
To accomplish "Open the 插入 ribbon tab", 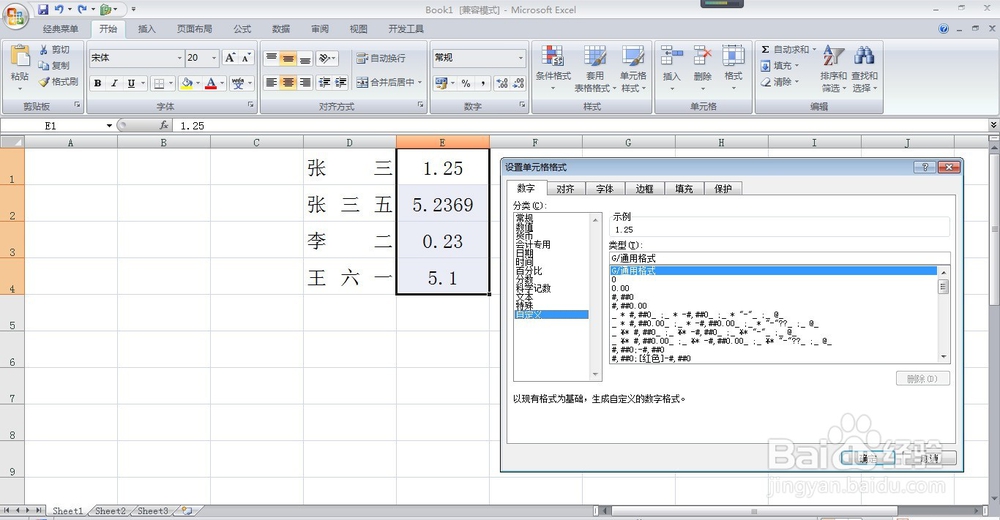I will click(147, 29).
